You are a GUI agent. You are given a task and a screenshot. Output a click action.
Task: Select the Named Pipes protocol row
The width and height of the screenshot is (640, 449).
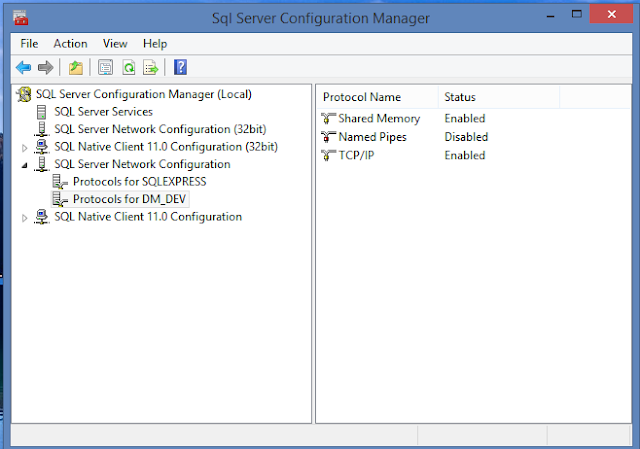[x=372, y=137]
